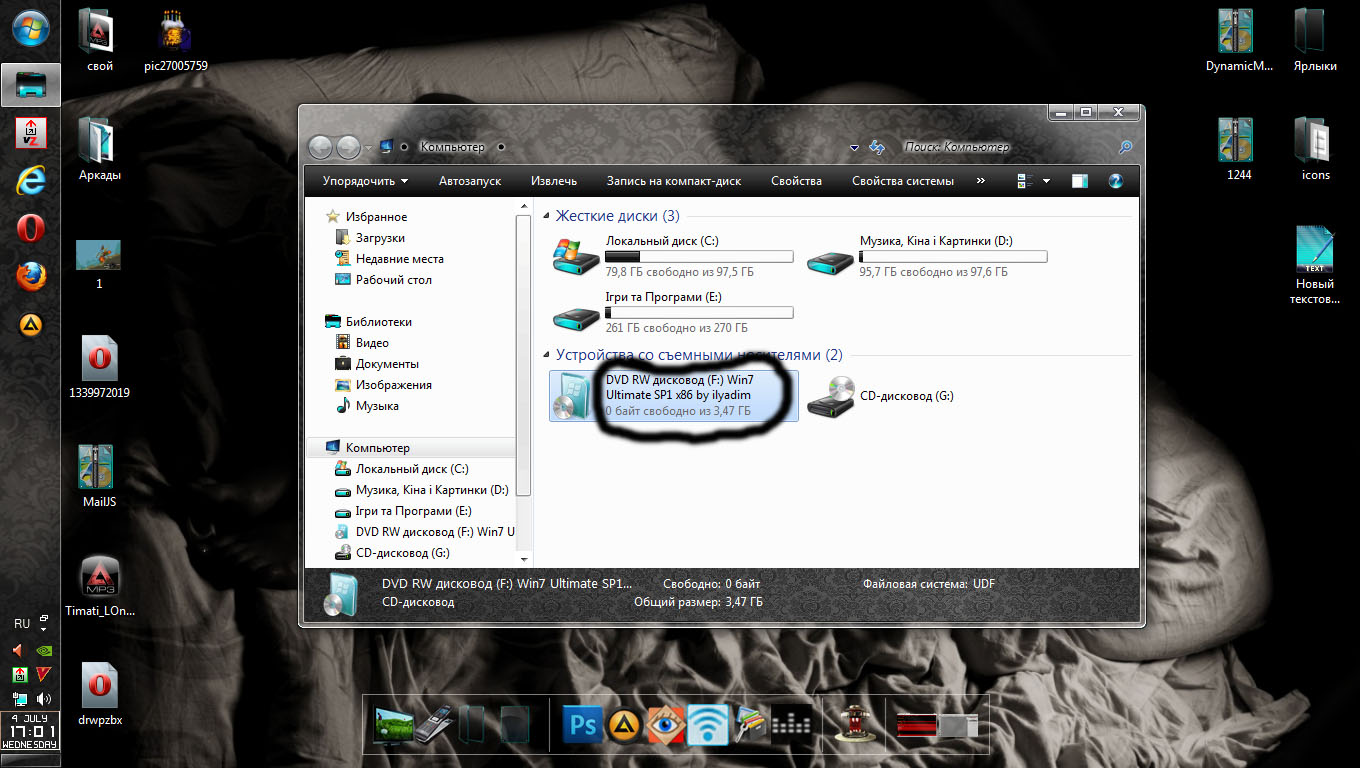
Task: Open the view options dropdown arrow
Action: [x=1046, y=181]
